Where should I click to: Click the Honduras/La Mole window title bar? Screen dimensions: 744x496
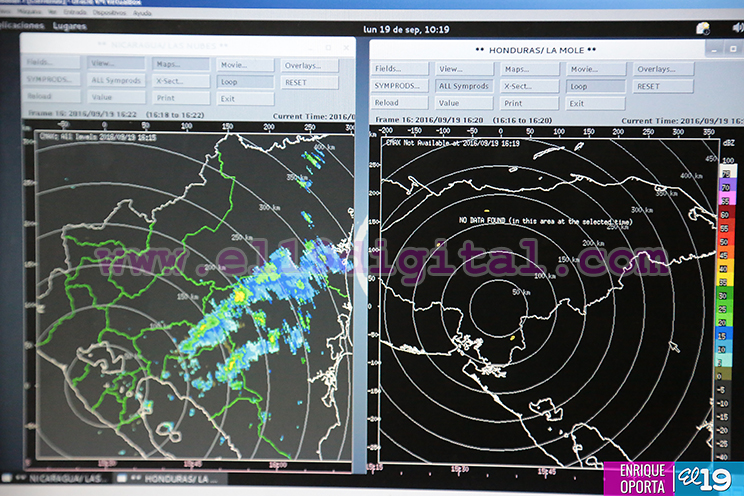pyautogui.click(x=535, y=50)
